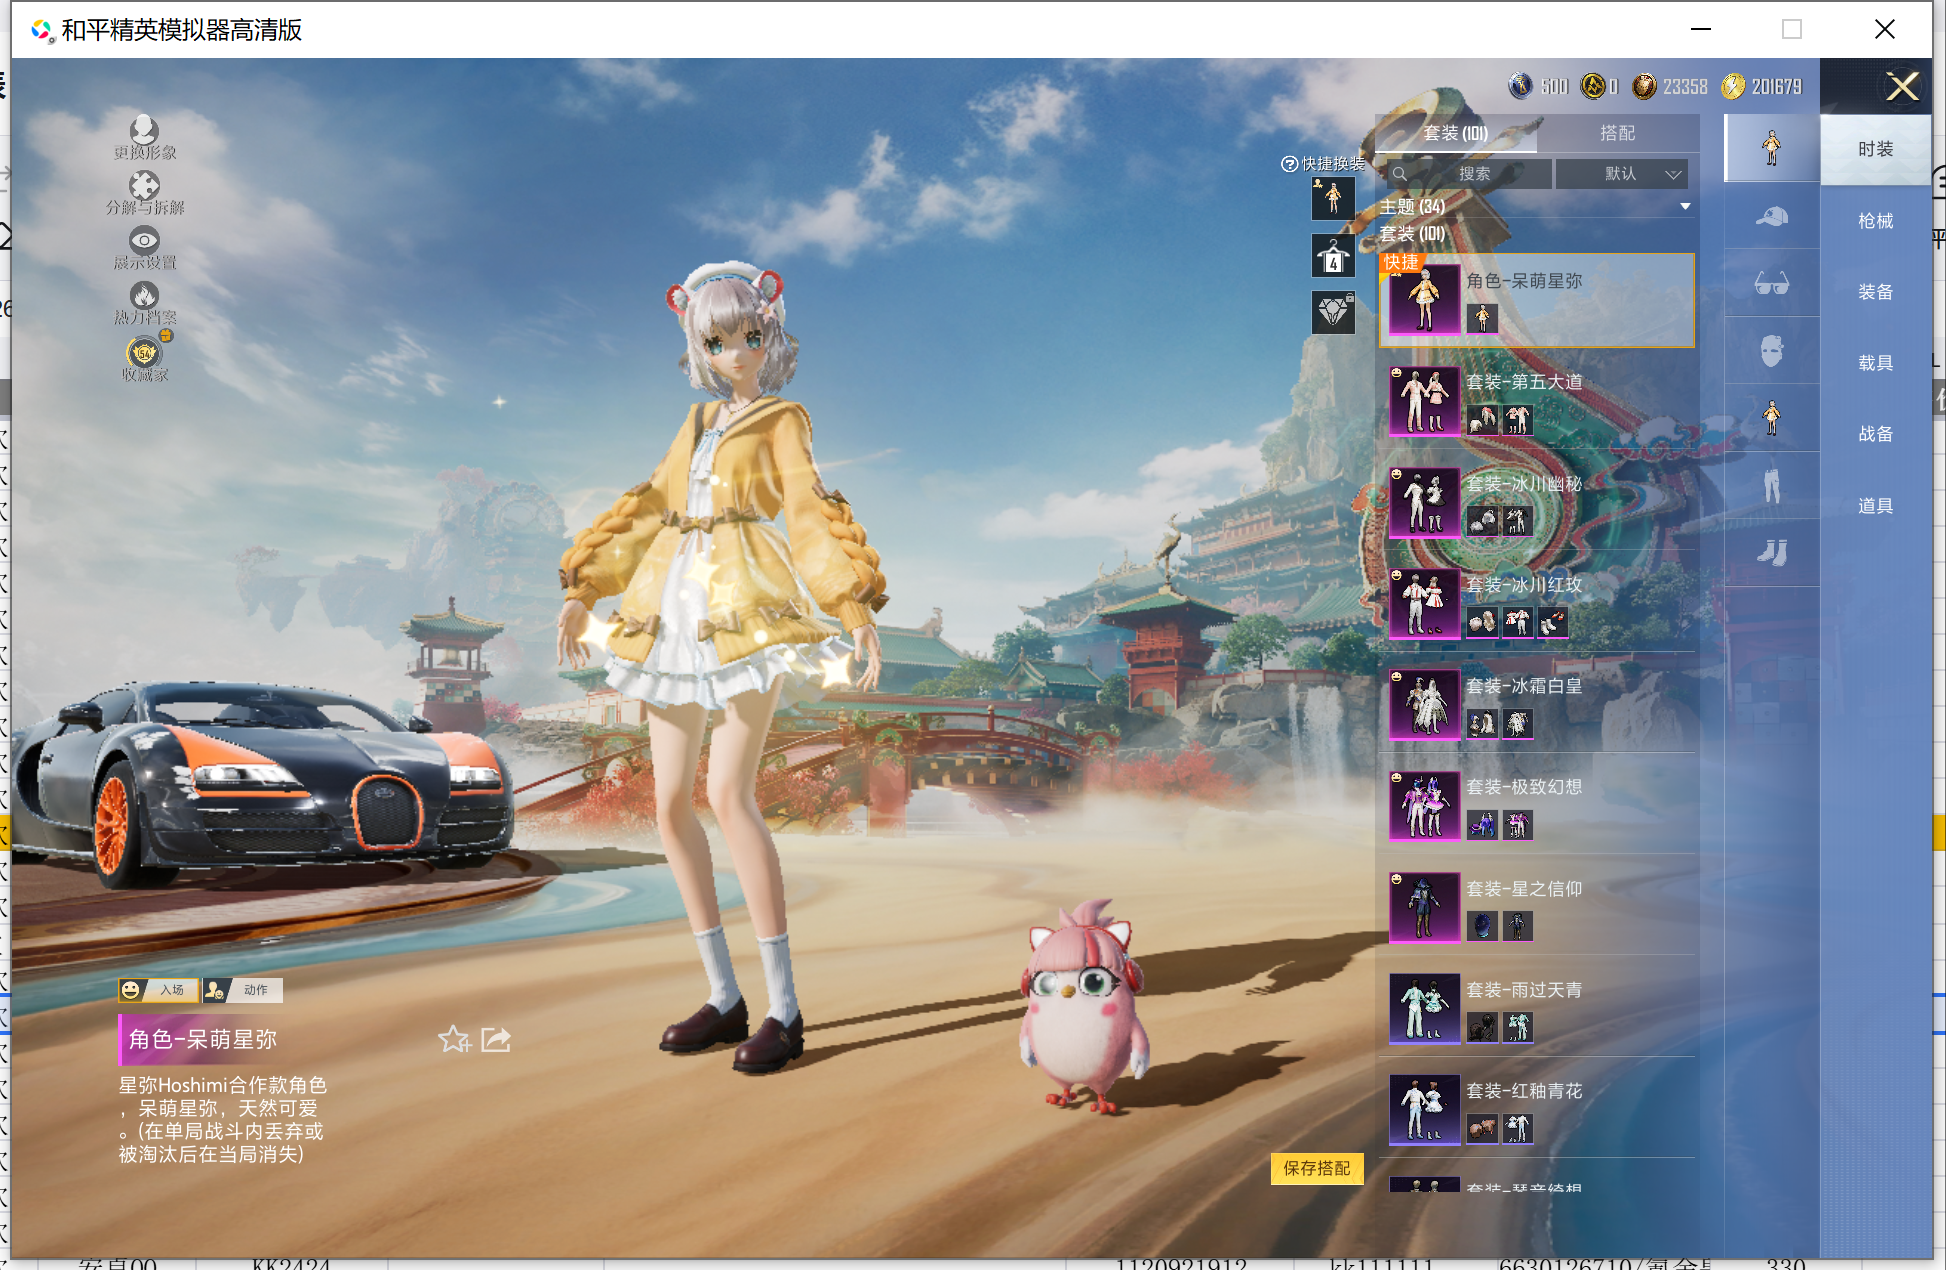Select the glasses category icon
Screen dimensions: 1946x1270
pyautogui.click(x=1771, y=284)
